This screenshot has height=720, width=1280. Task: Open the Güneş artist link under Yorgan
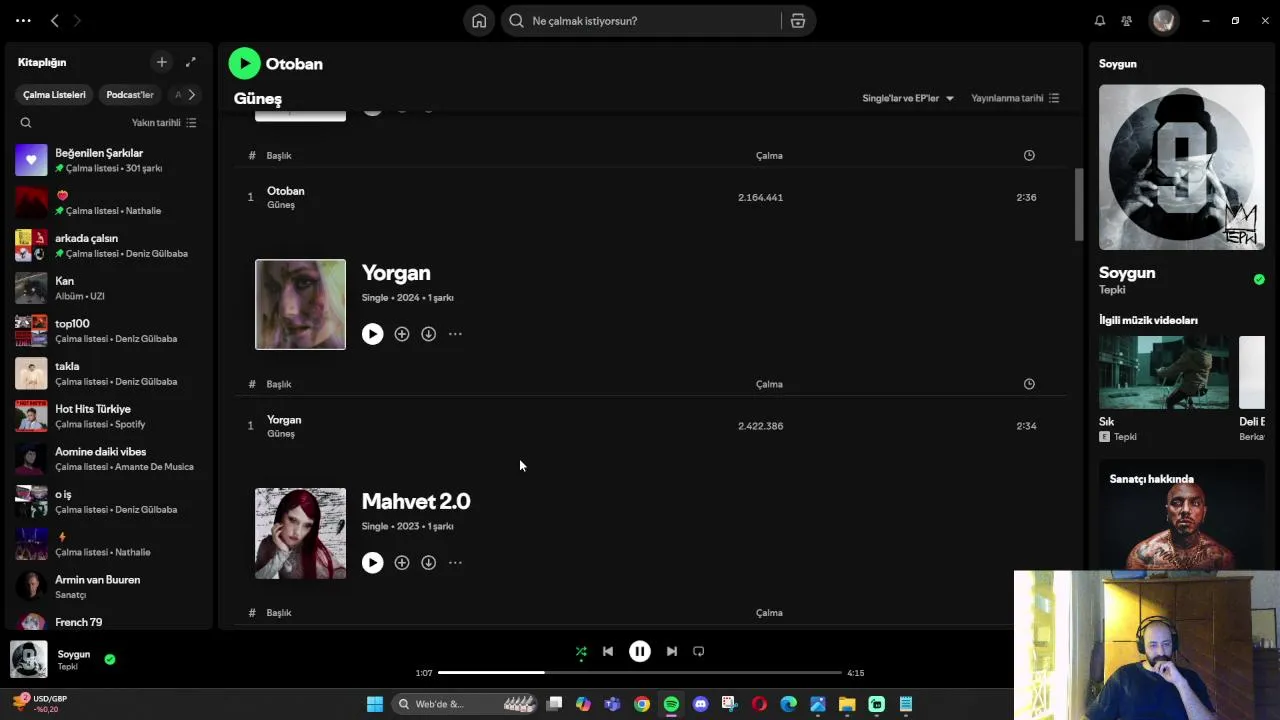[281, 434]
